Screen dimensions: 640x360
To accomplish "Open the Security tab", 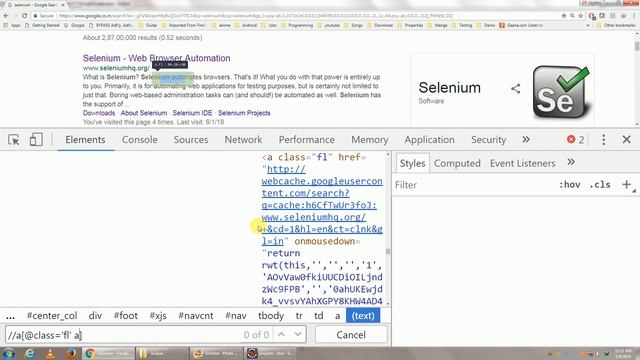I will pyautogui.click(x=489, y=140).
